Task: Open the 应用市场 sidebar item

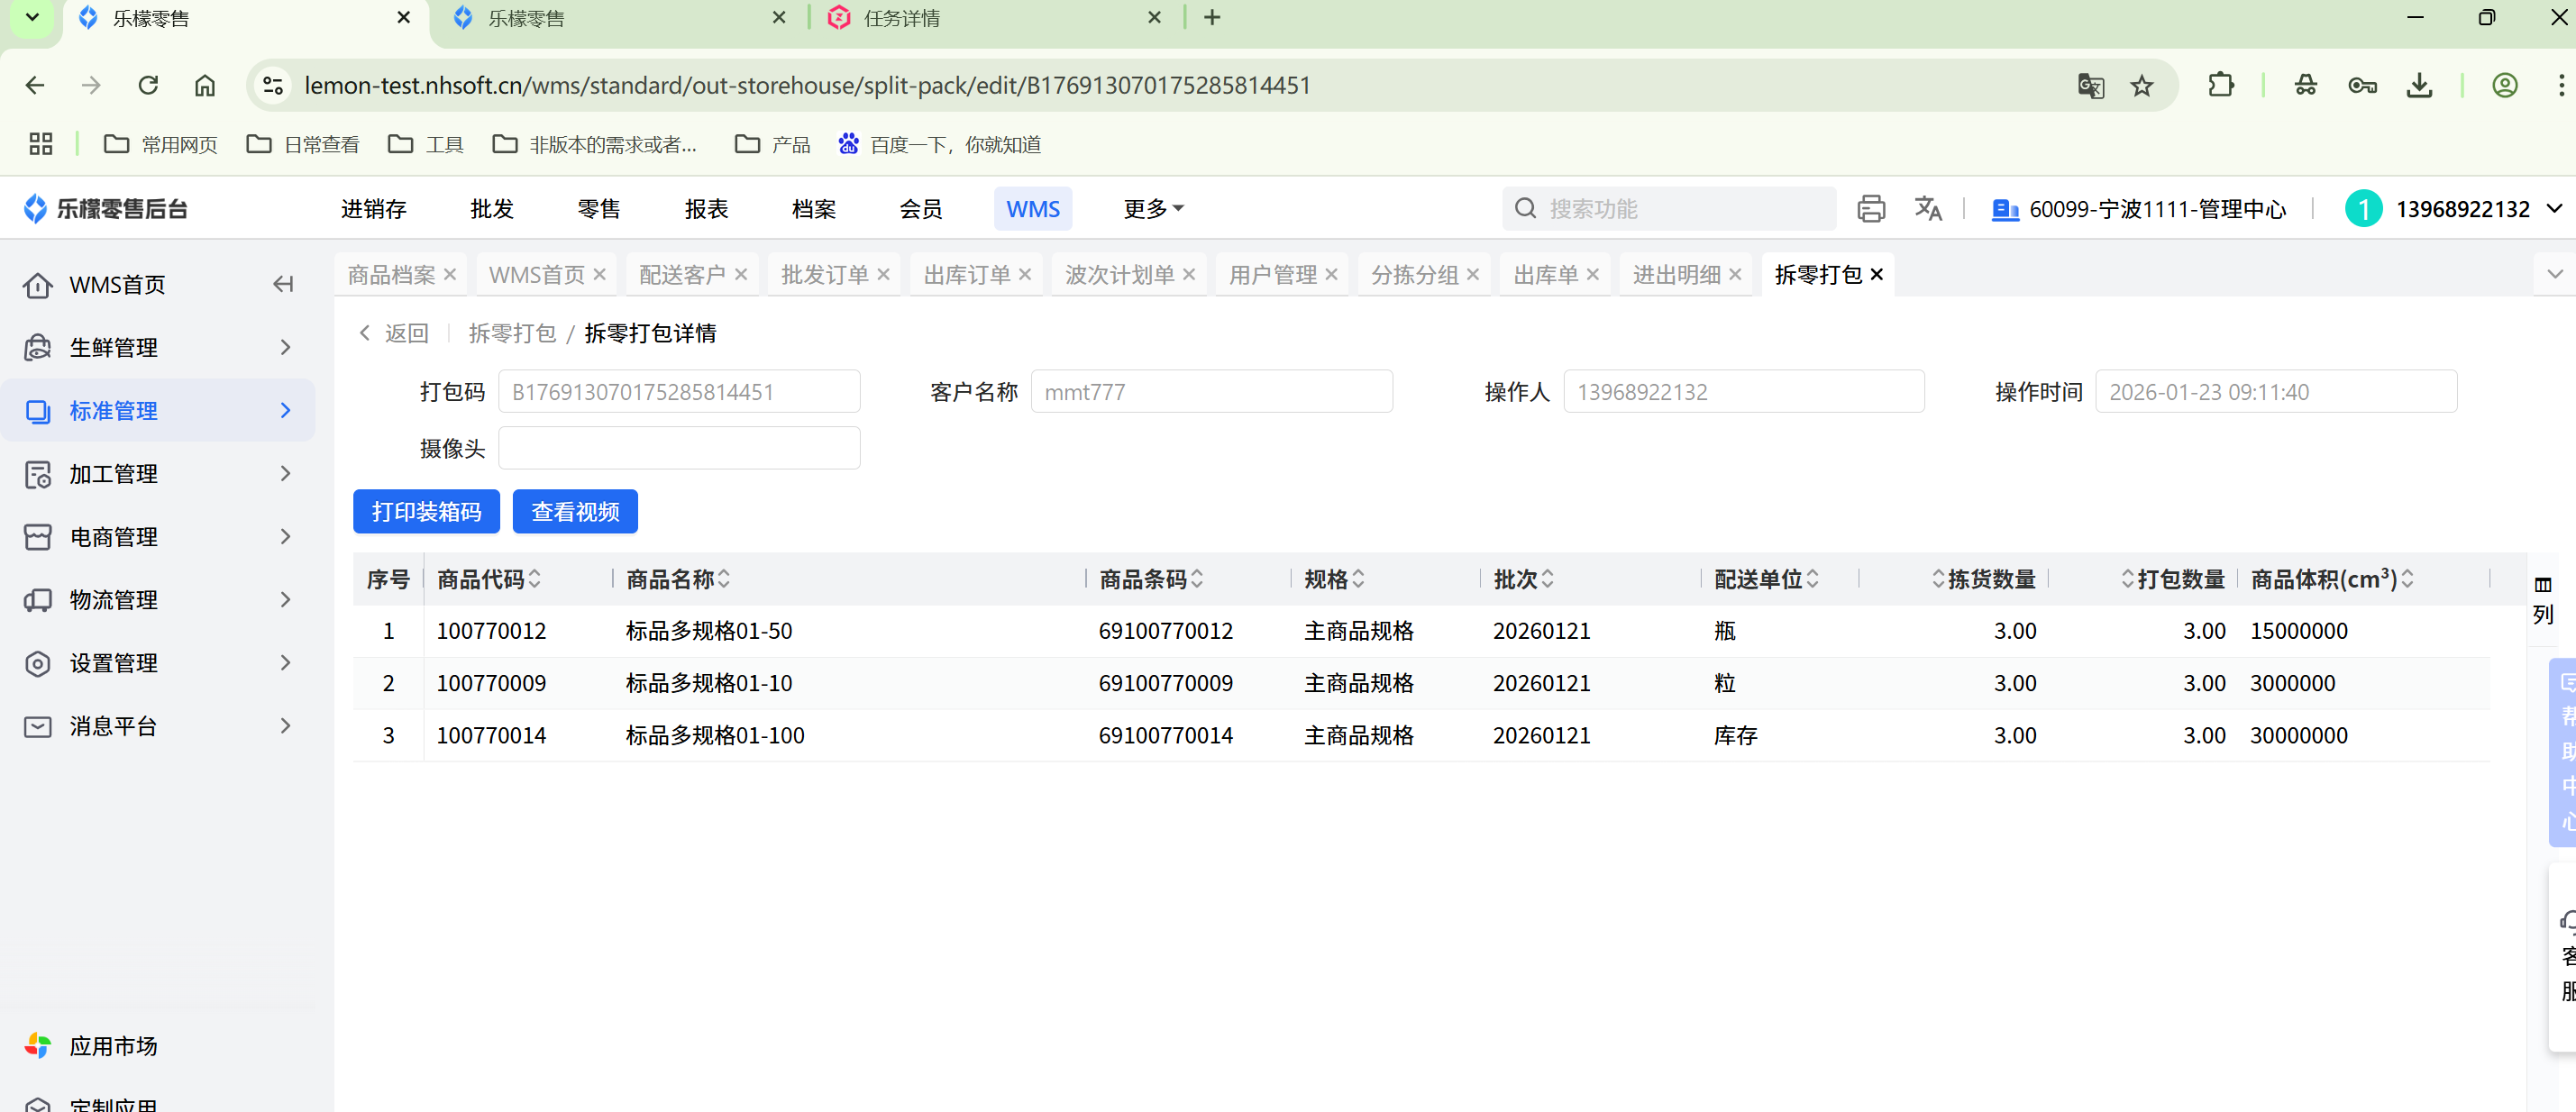Action: [113, 1046]
